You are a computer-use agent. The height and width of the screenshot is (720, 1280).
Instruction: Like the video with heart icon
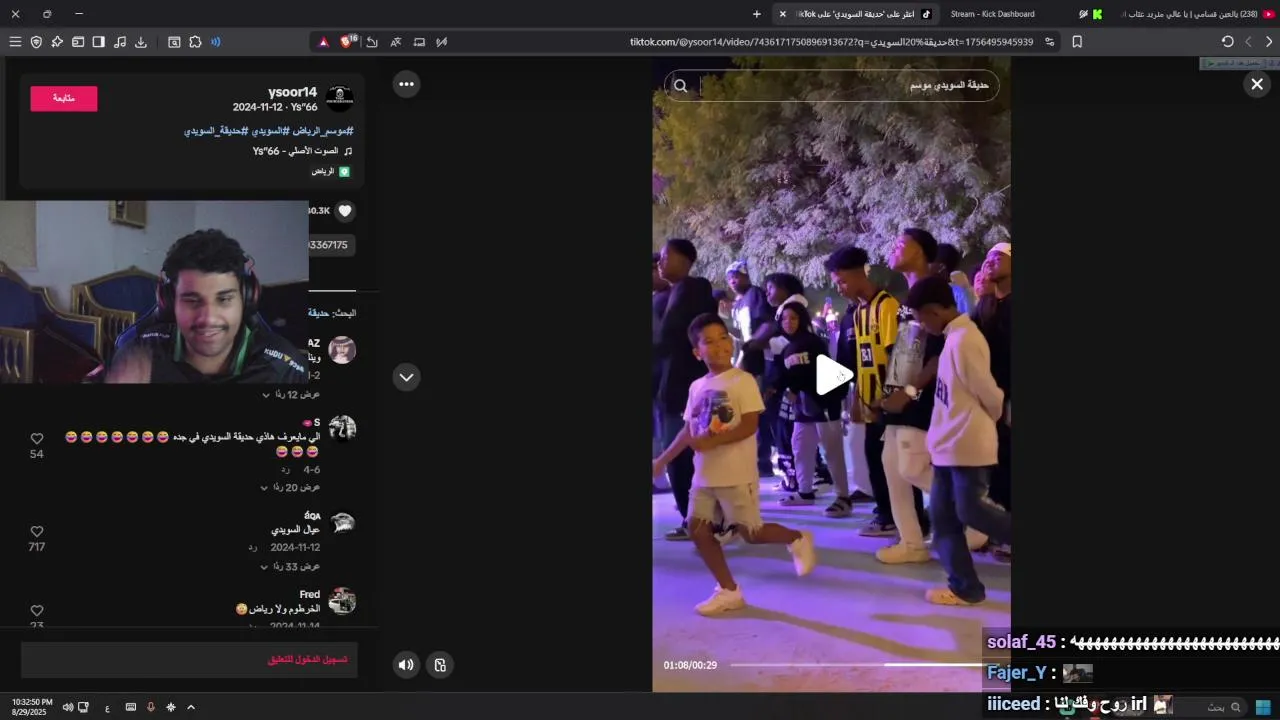pos(345,211)
